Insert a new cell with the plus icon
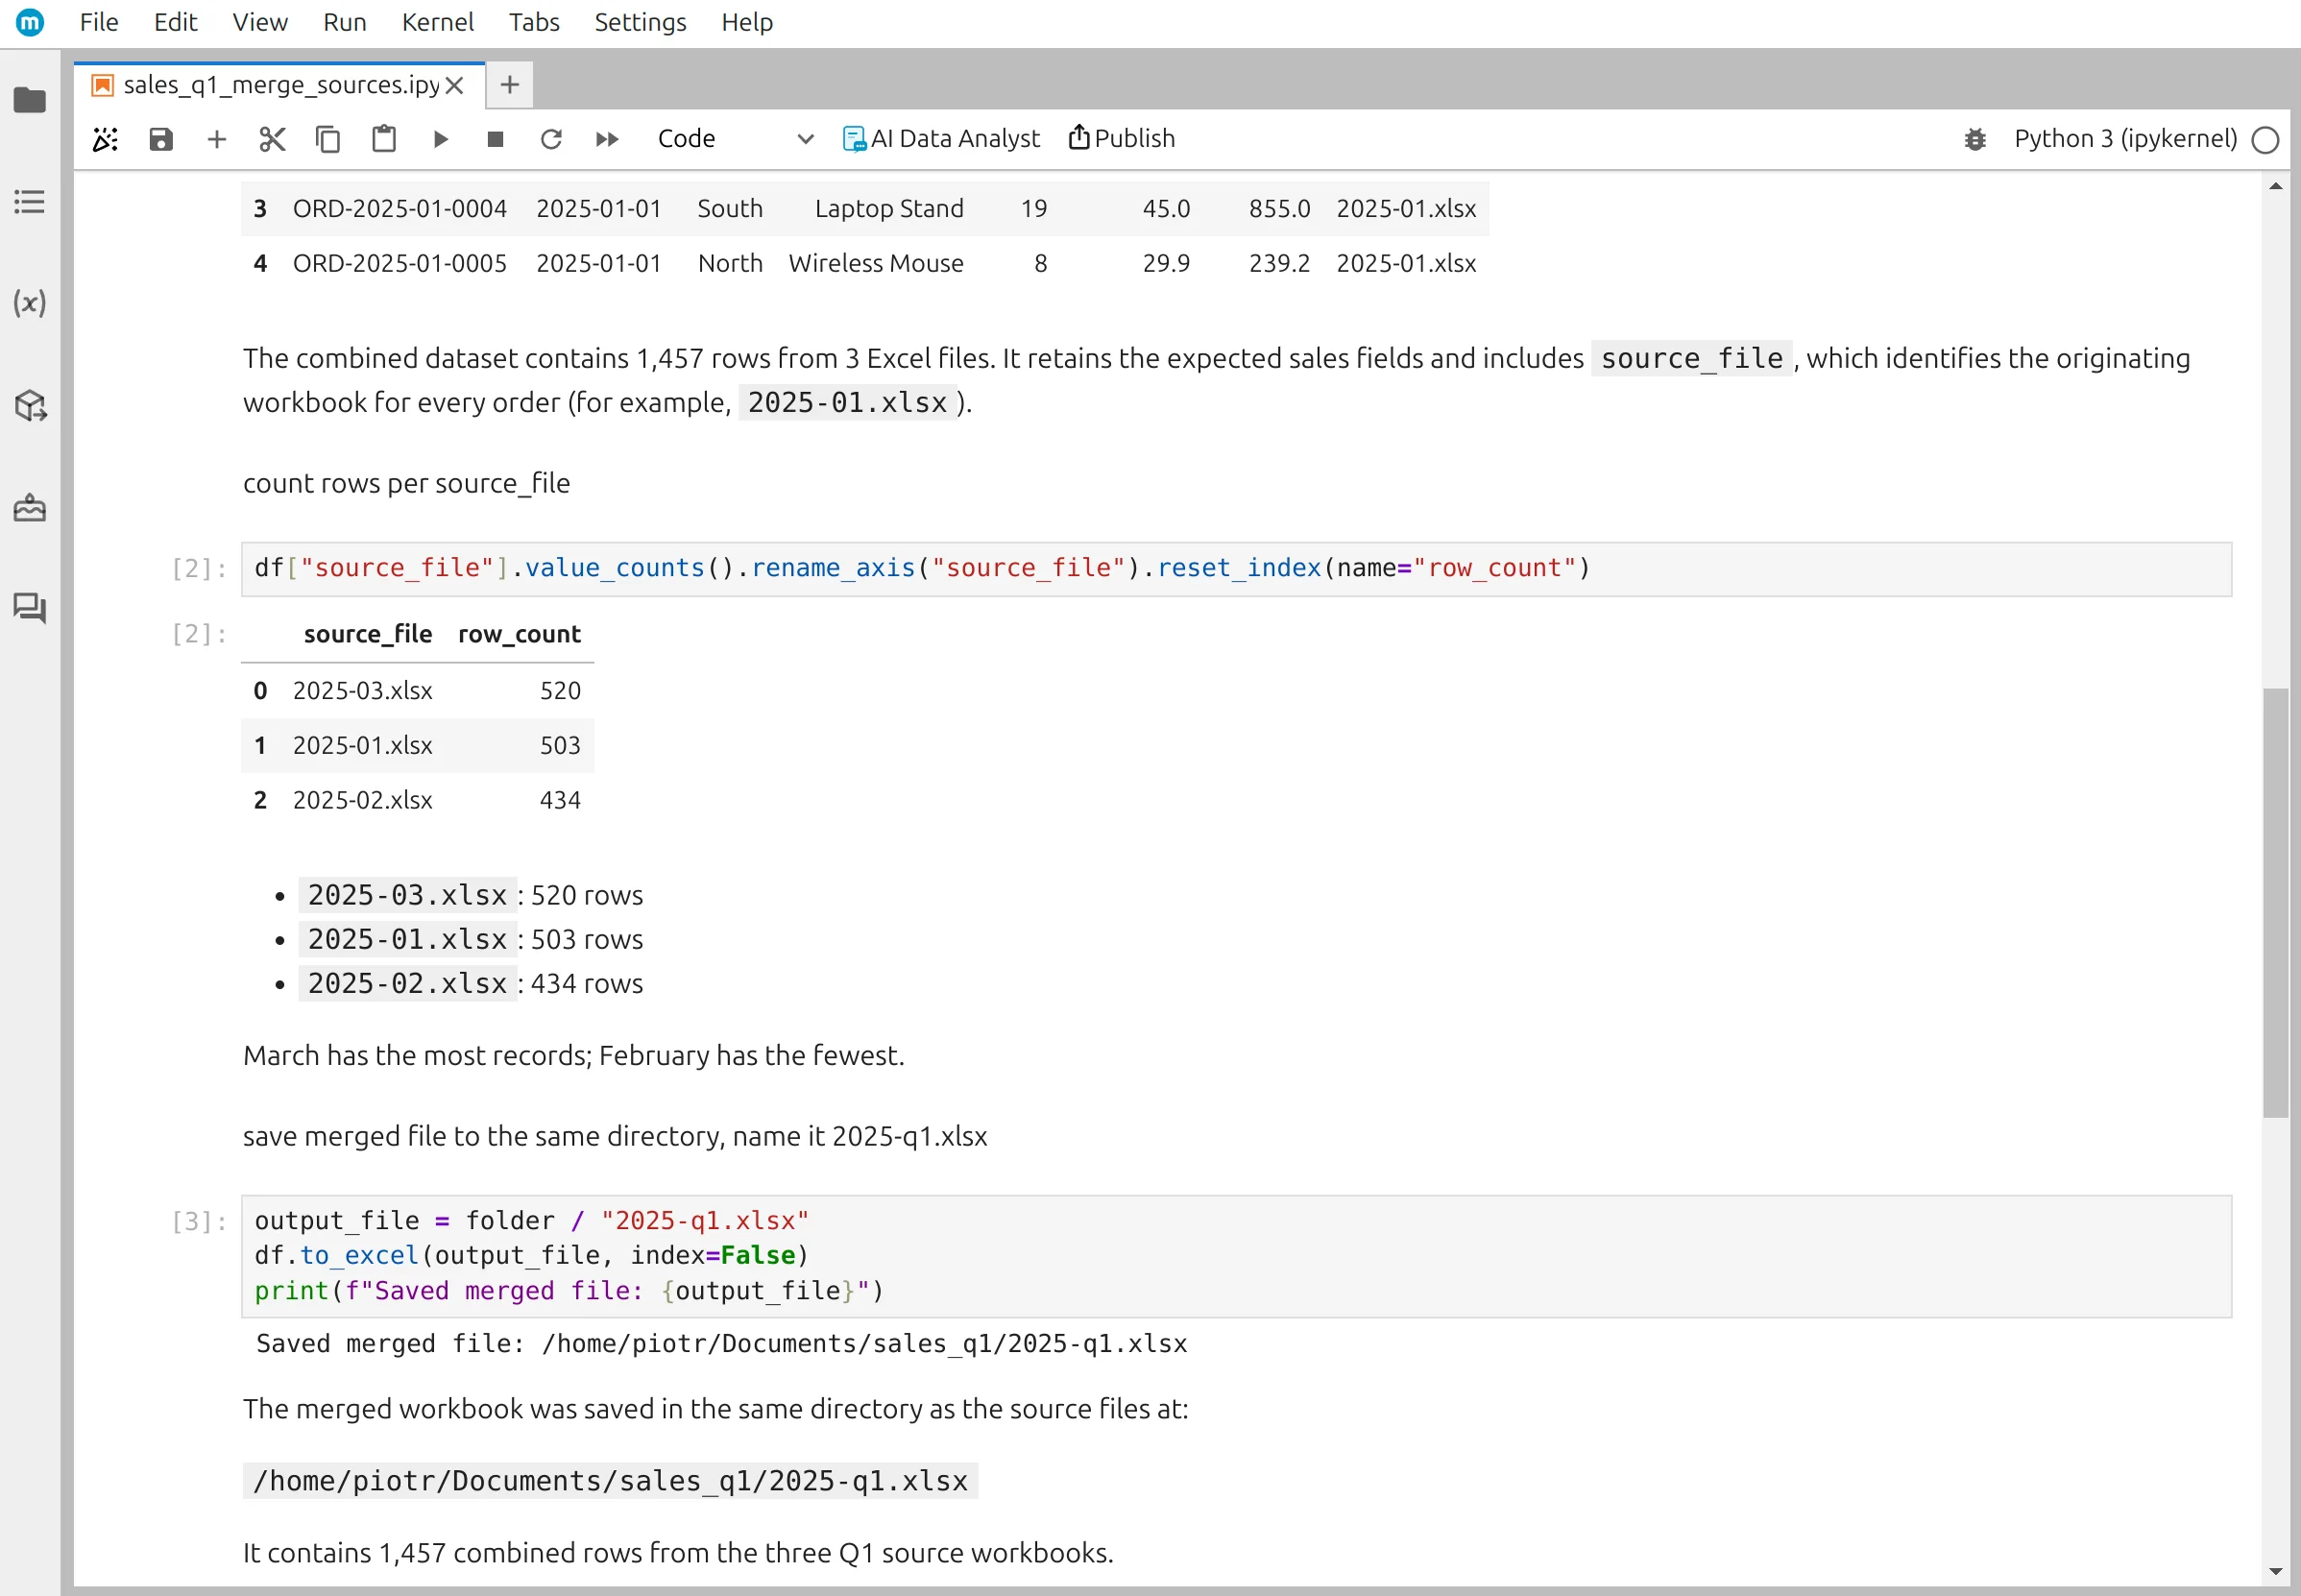This screenshot has height=1596, width=2301. tap(216, 139)
